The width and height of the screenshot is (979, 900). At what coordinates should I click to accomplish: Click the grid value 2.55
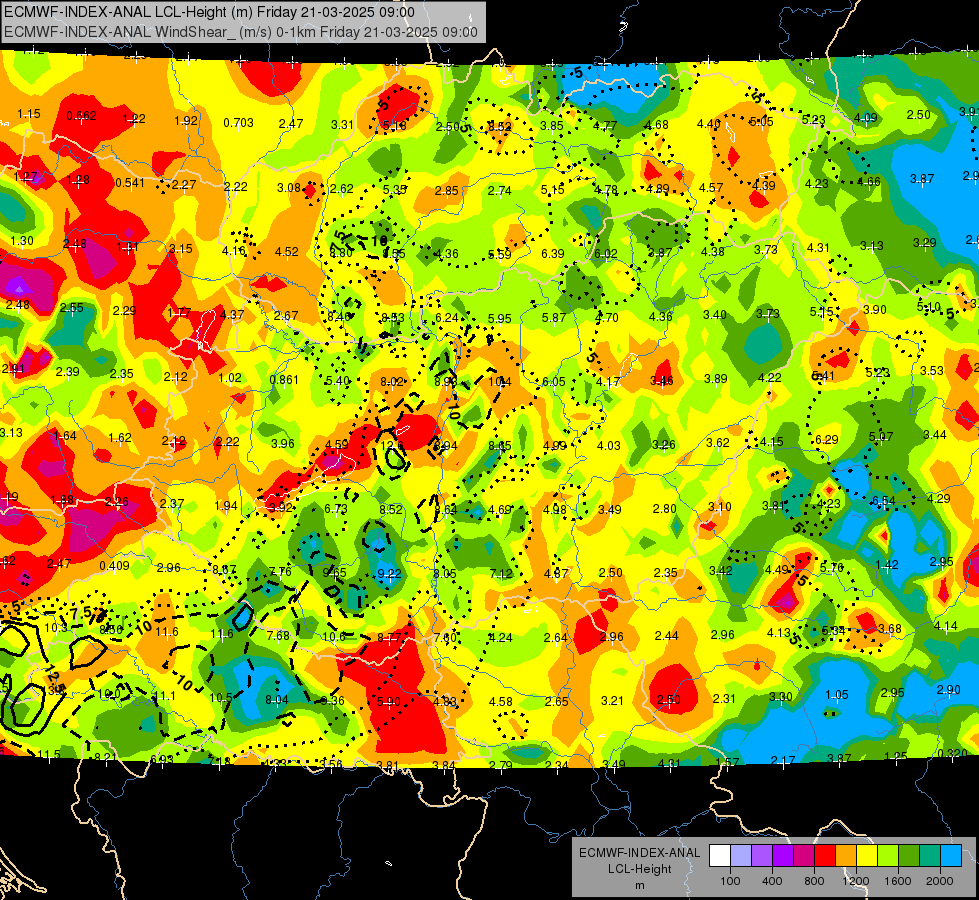(72, 307)
